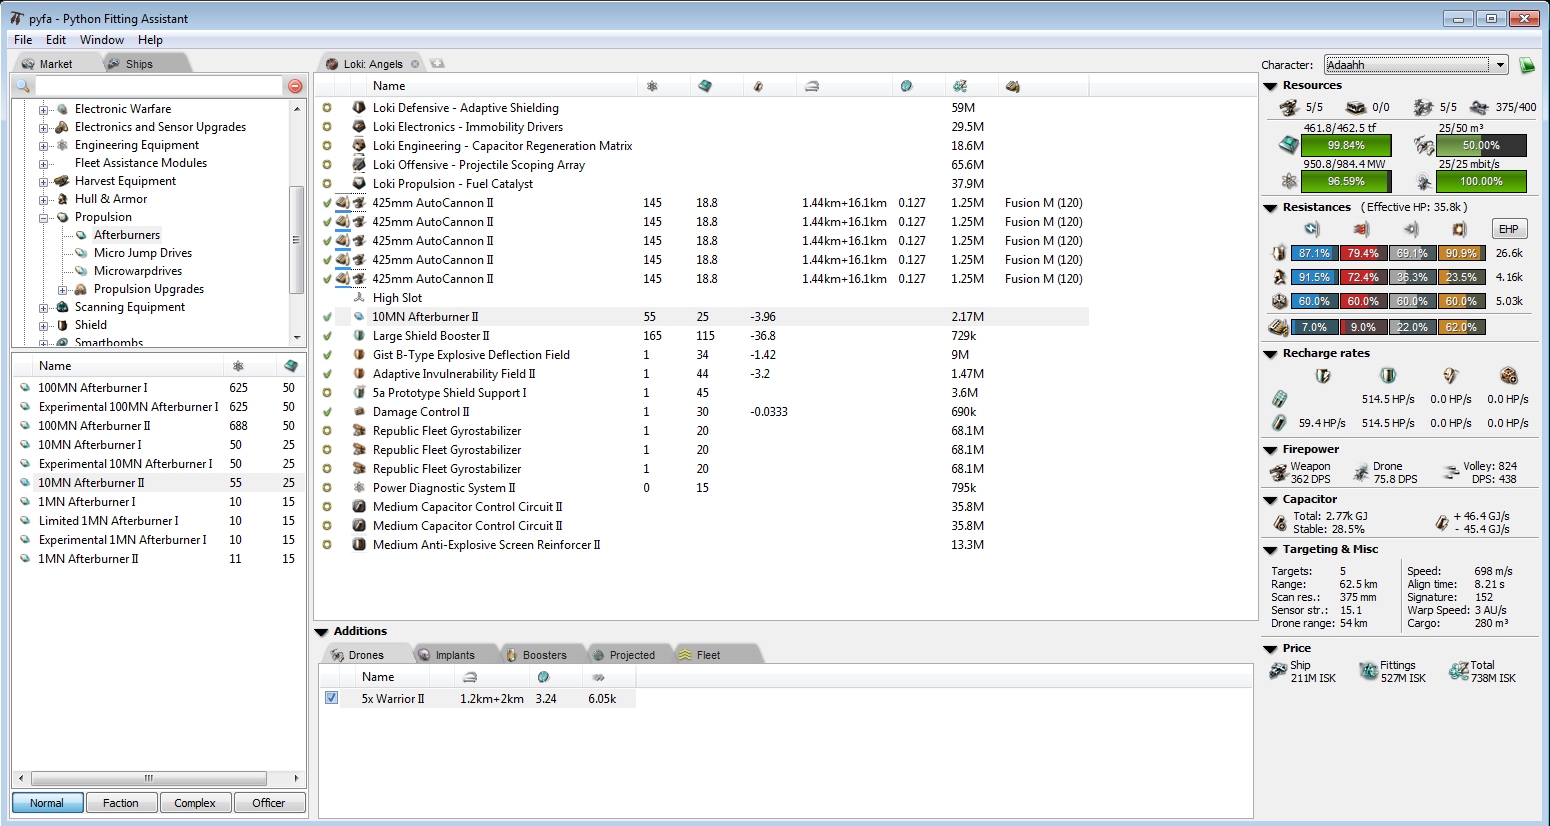Viewport: 1550px width, 826px height.
Task: Click the Officer filter button
Action: click(x=269, y=803)
